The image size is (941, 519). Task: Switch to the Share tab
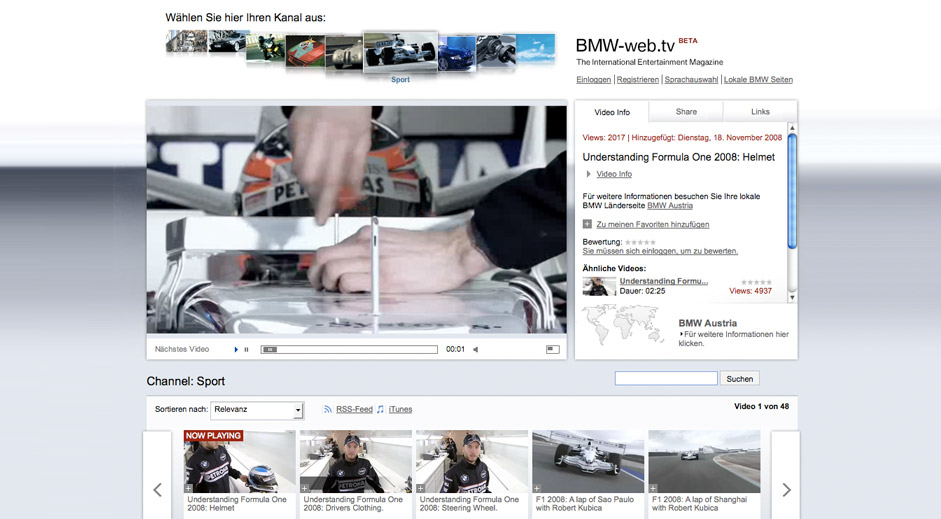click(x=686, y=112)
